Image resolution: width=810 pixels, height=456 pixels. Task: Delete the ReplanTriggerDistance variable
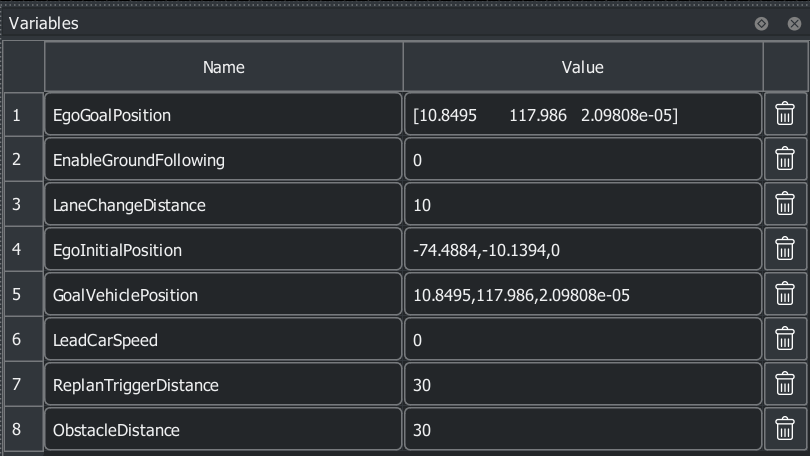(785, 385)
